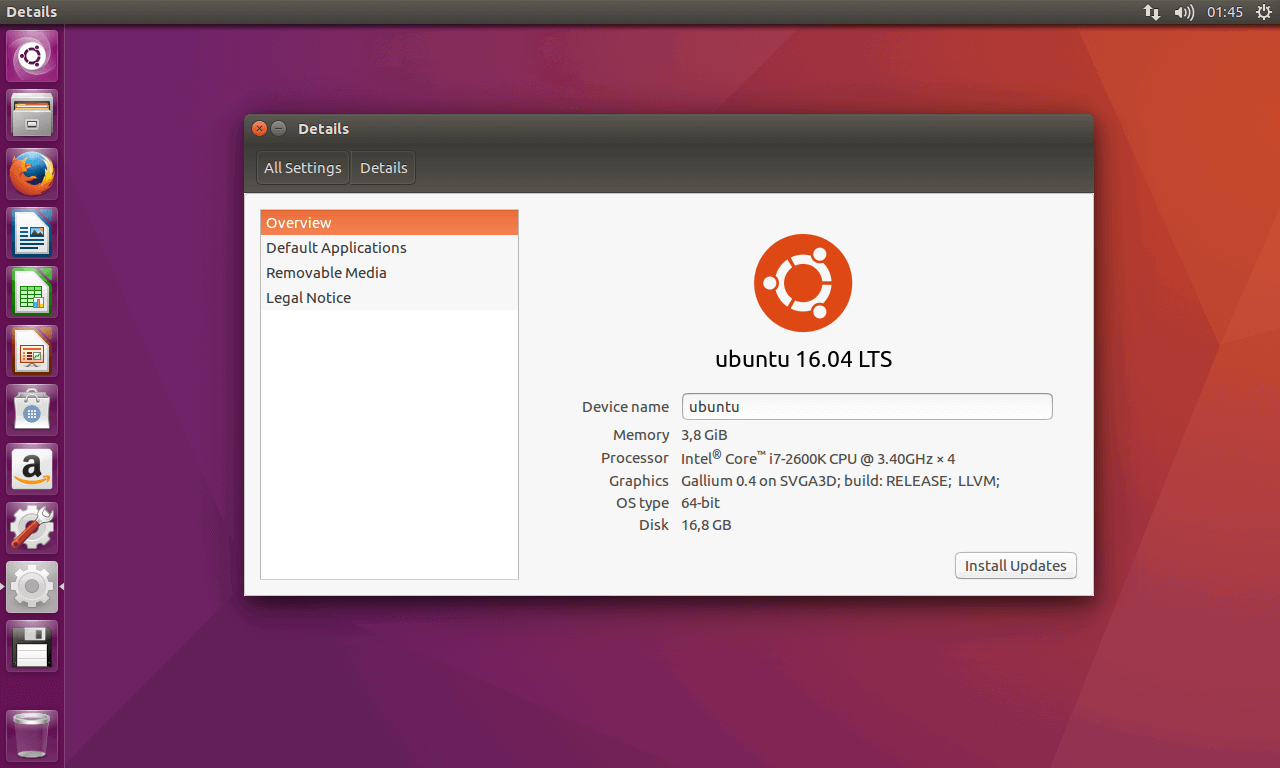Open the Removable Media section
Viewport: 1280px width, 768px height.
pyautogui.click(x=326, y=272)
